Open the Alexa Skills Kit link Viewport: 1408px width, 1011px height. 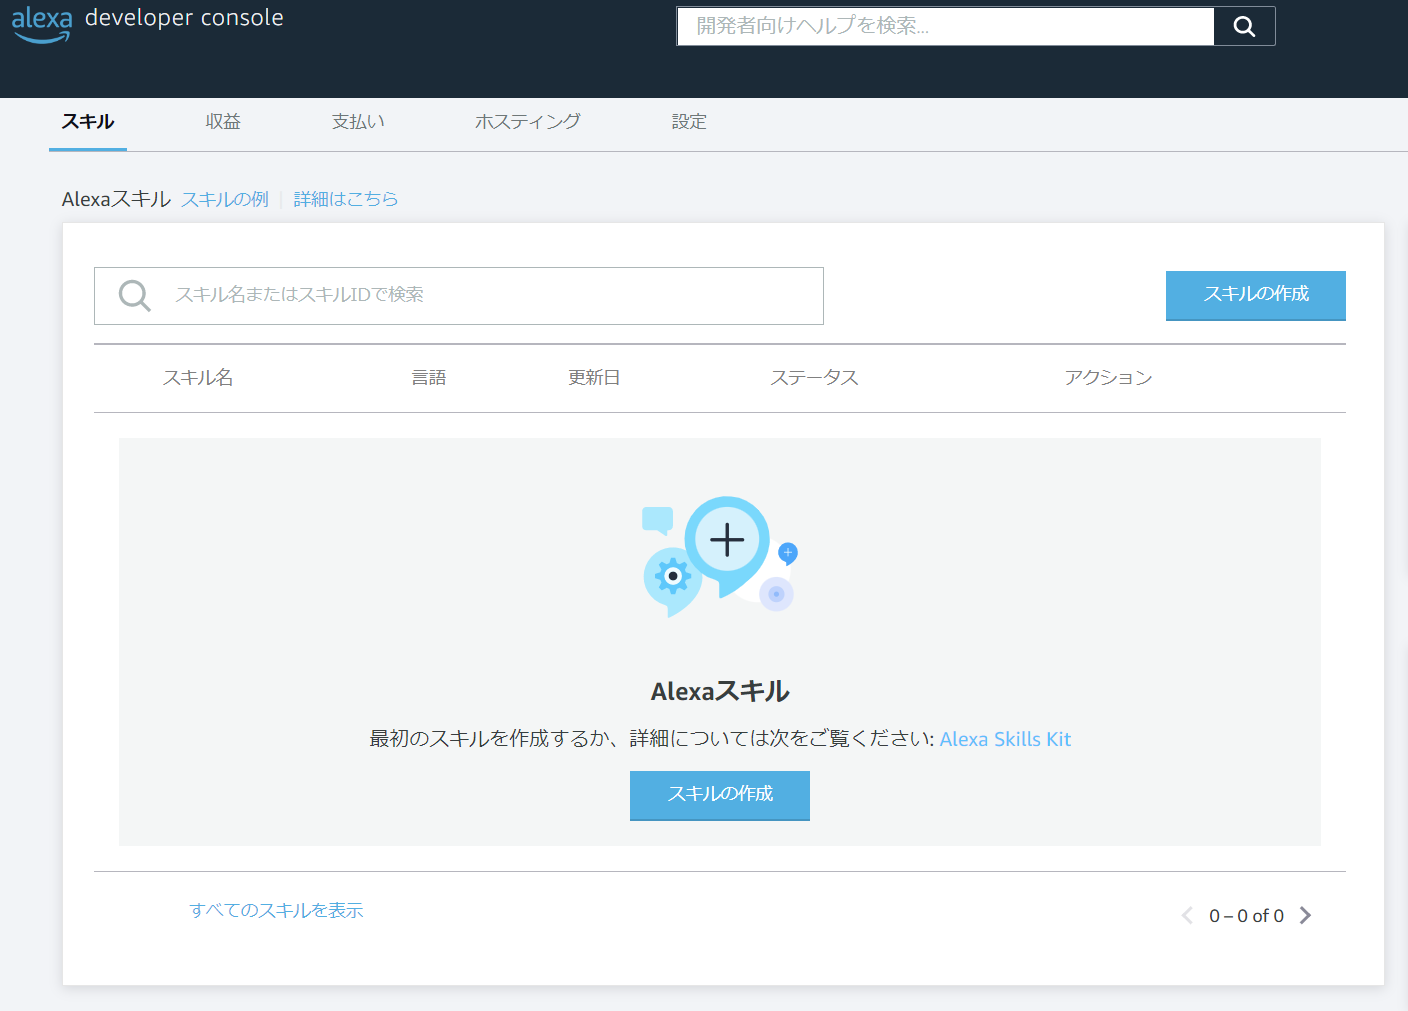(1005, 739)
